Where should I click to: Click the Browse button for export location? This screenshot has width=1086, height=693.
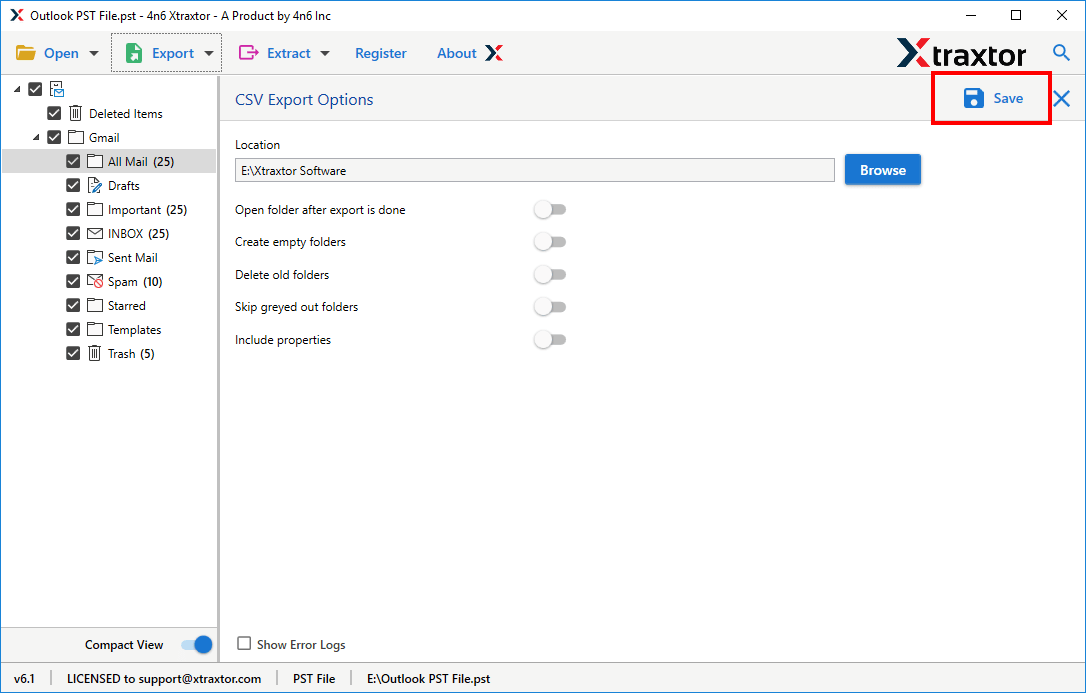click(882, 170)
